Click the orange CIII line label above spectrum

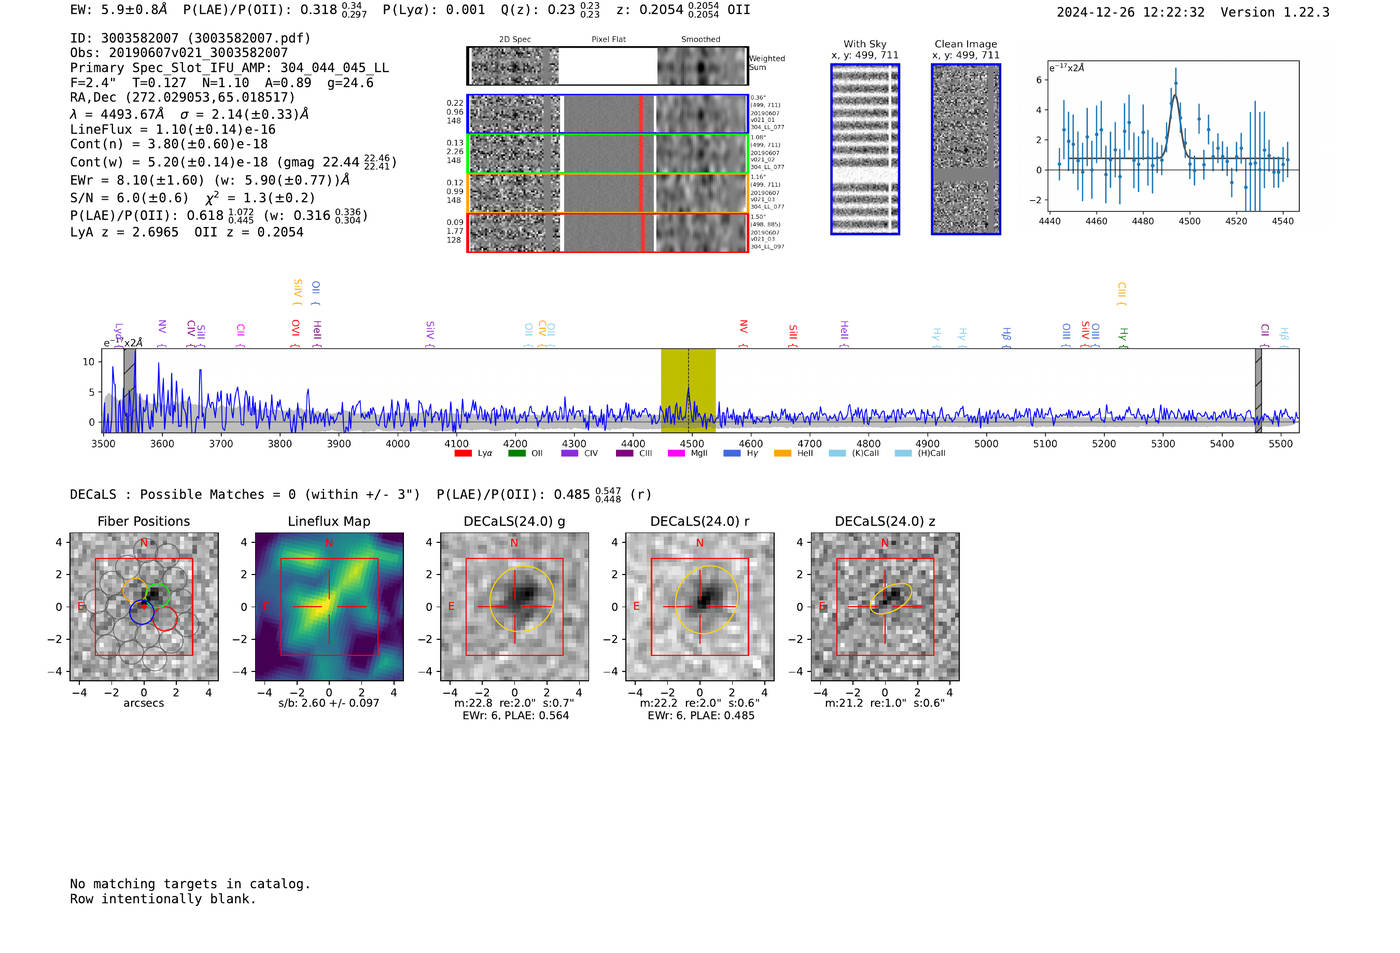click(x=1121, y=294)
